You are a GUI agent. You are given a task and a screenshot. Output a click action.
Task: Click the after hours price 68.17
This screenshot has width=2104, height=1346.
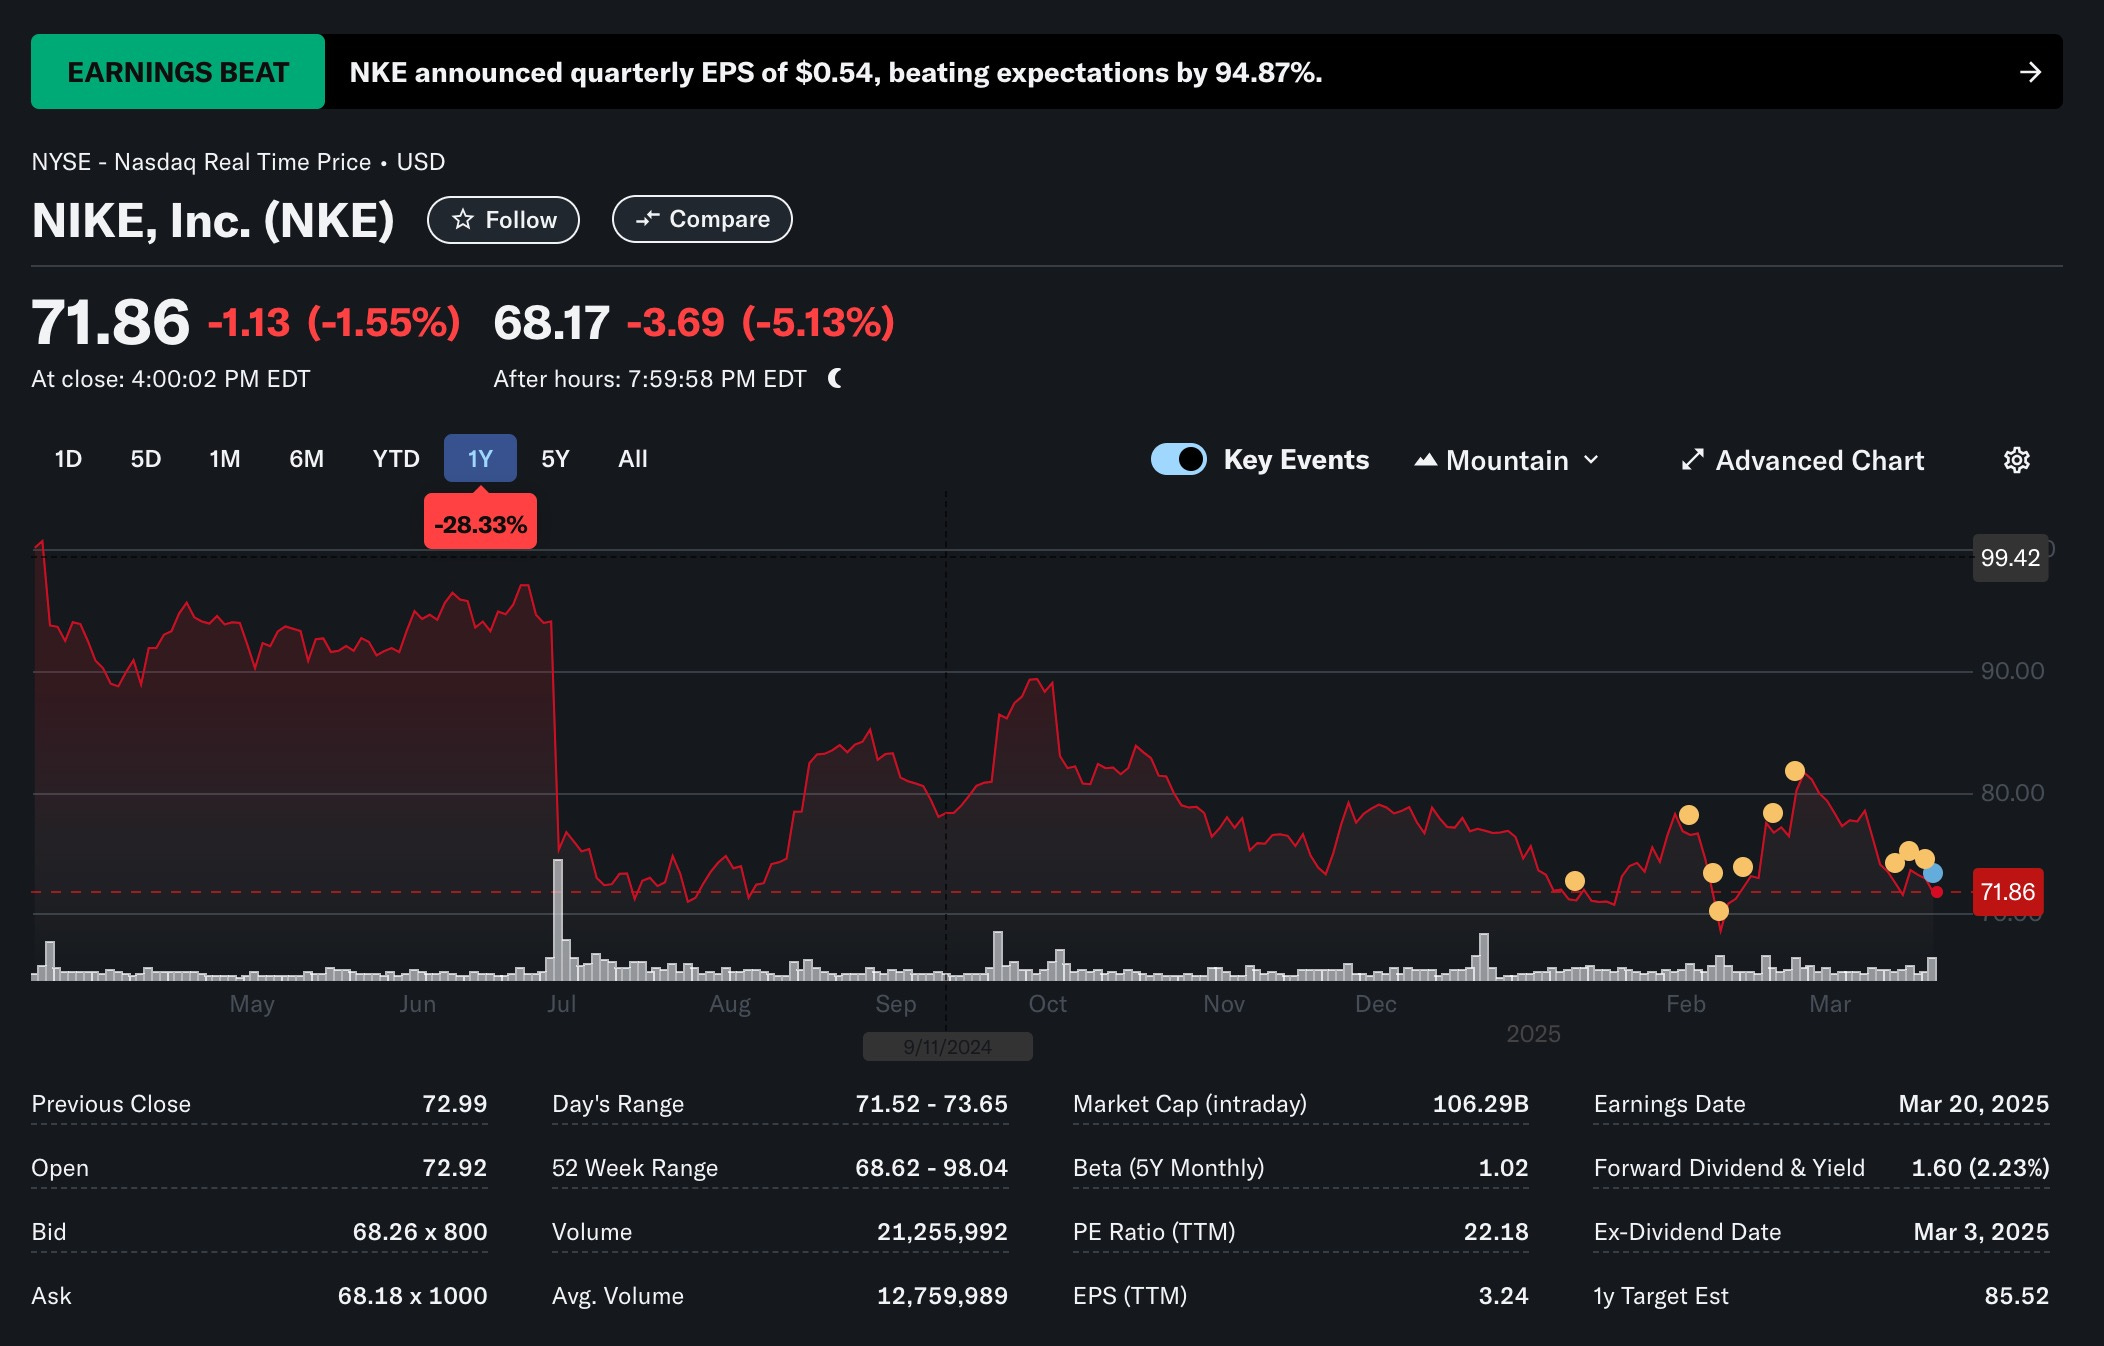(x=551, y=322)
